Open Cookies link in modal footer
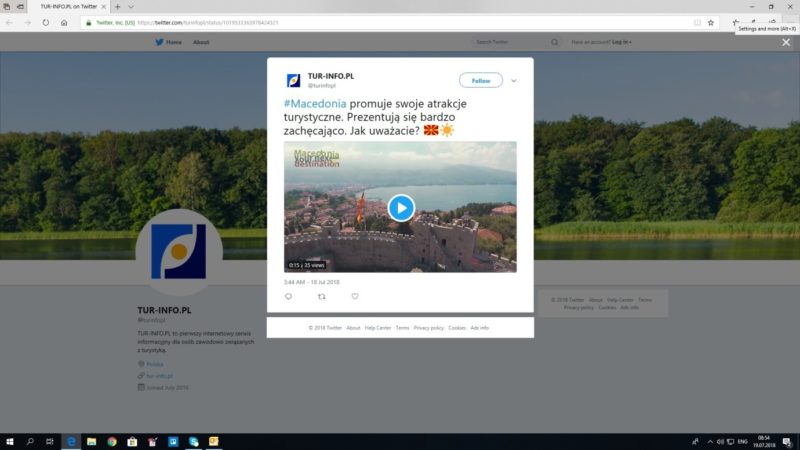Image resolution: width=800 pixels, height=450 pixels. pyautogui.click(x=457, y=328)
